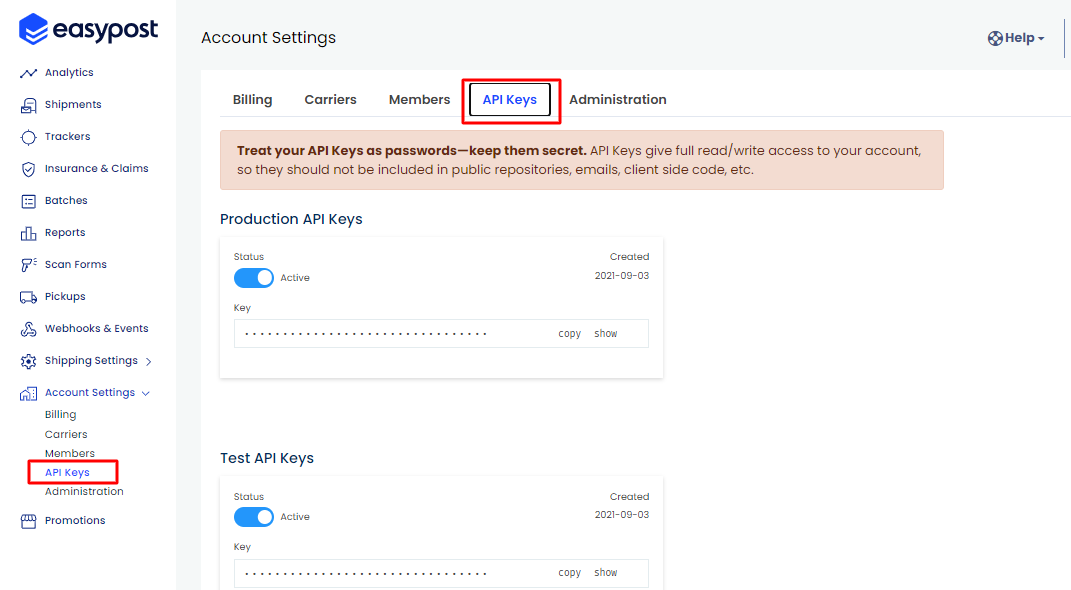Click the Account Settings page title

pos(268,38)
